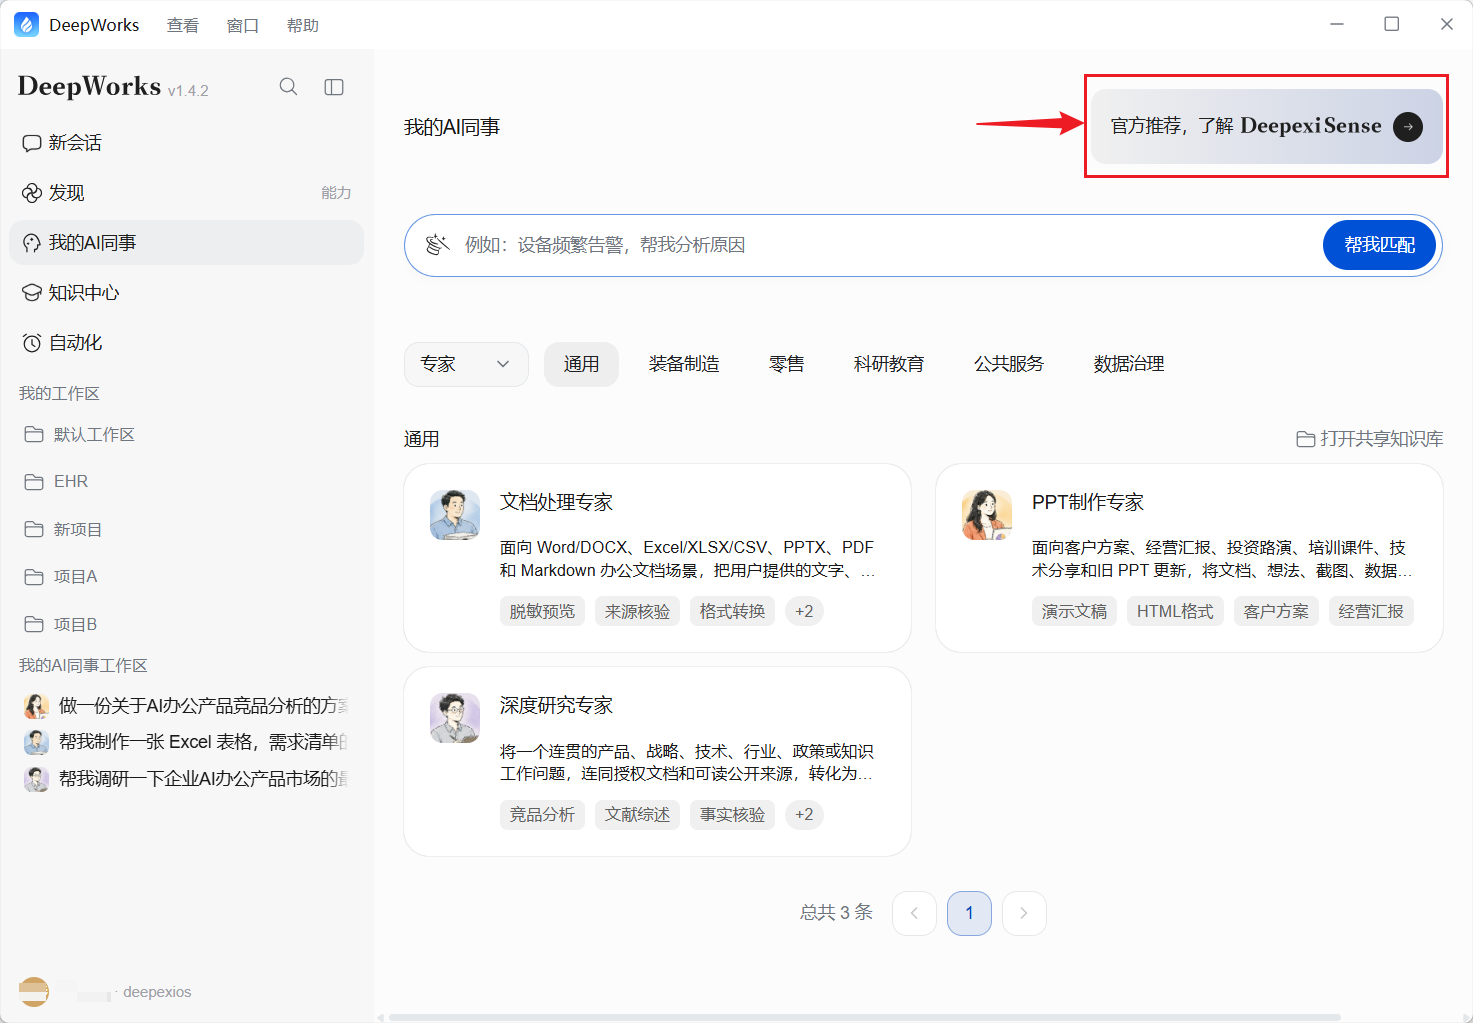Expand +2 tags on 文档处理专家 card
1473x1023 pixels.
pos(804,611)
